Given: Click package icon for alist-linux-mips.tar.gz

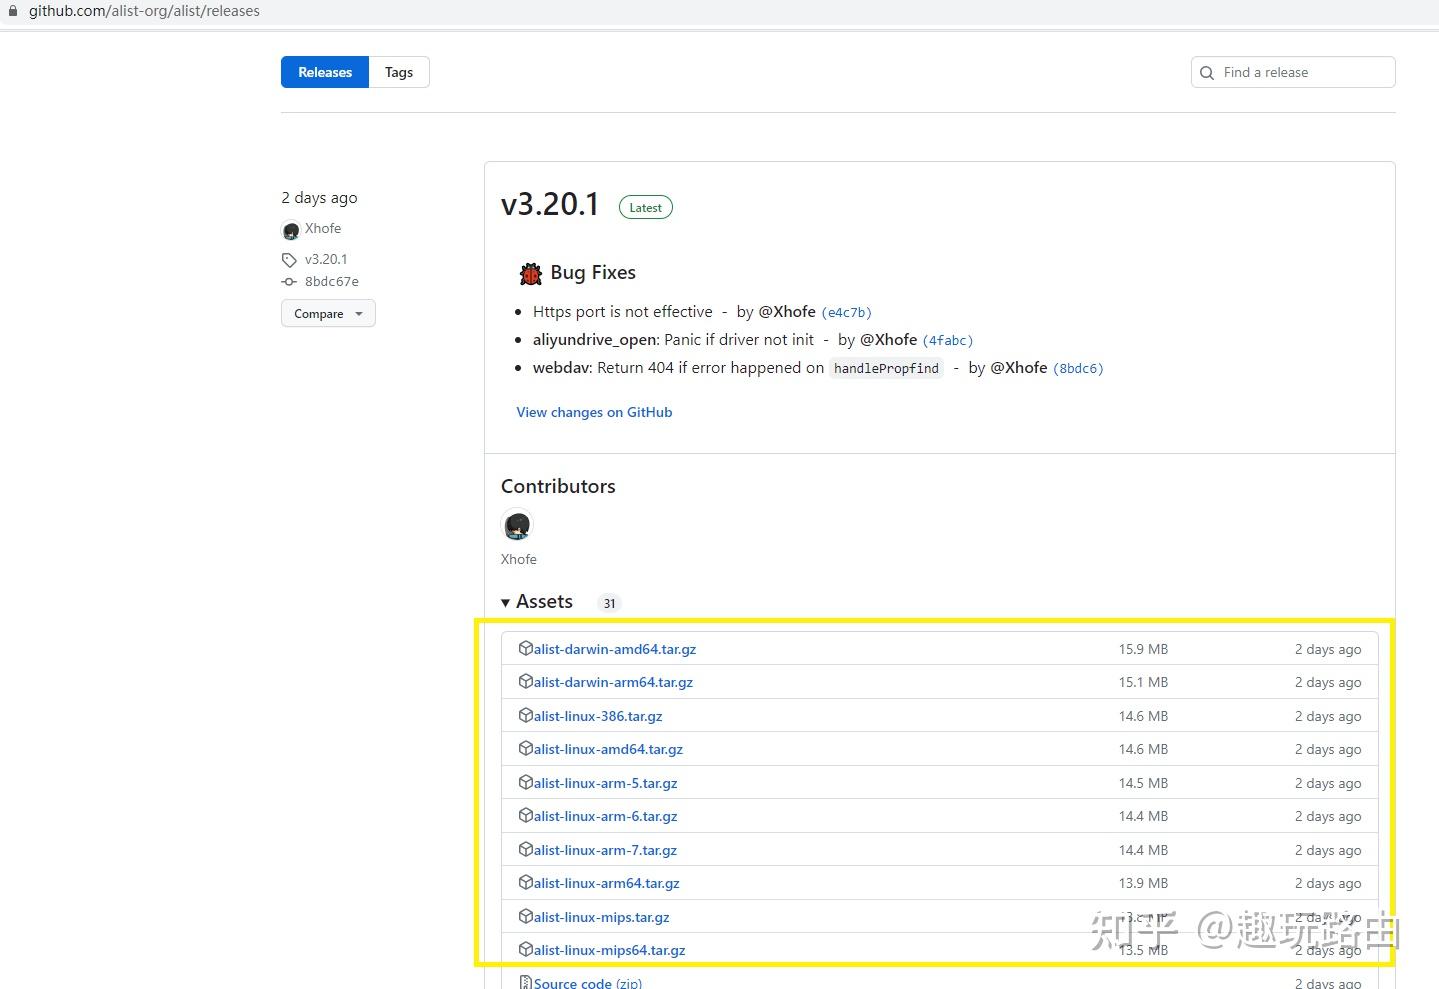Looking at the screenshot, I should tap(526, 916).
